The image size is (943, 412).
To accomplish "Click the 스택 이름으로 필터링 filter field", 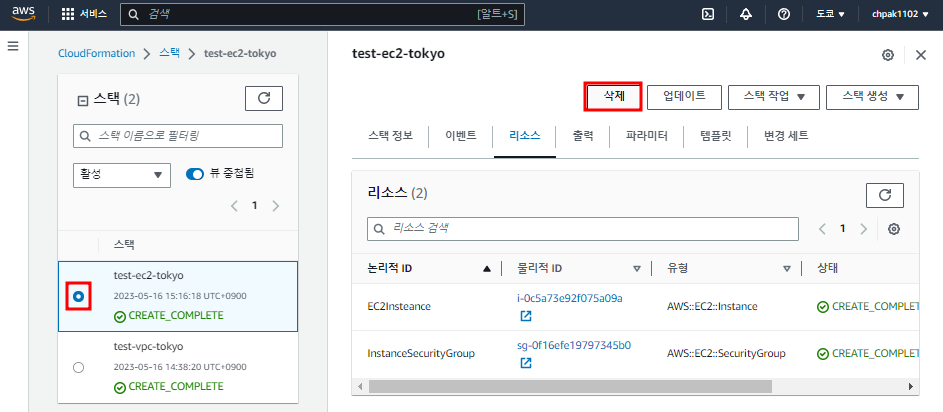I will pos(178,136).
